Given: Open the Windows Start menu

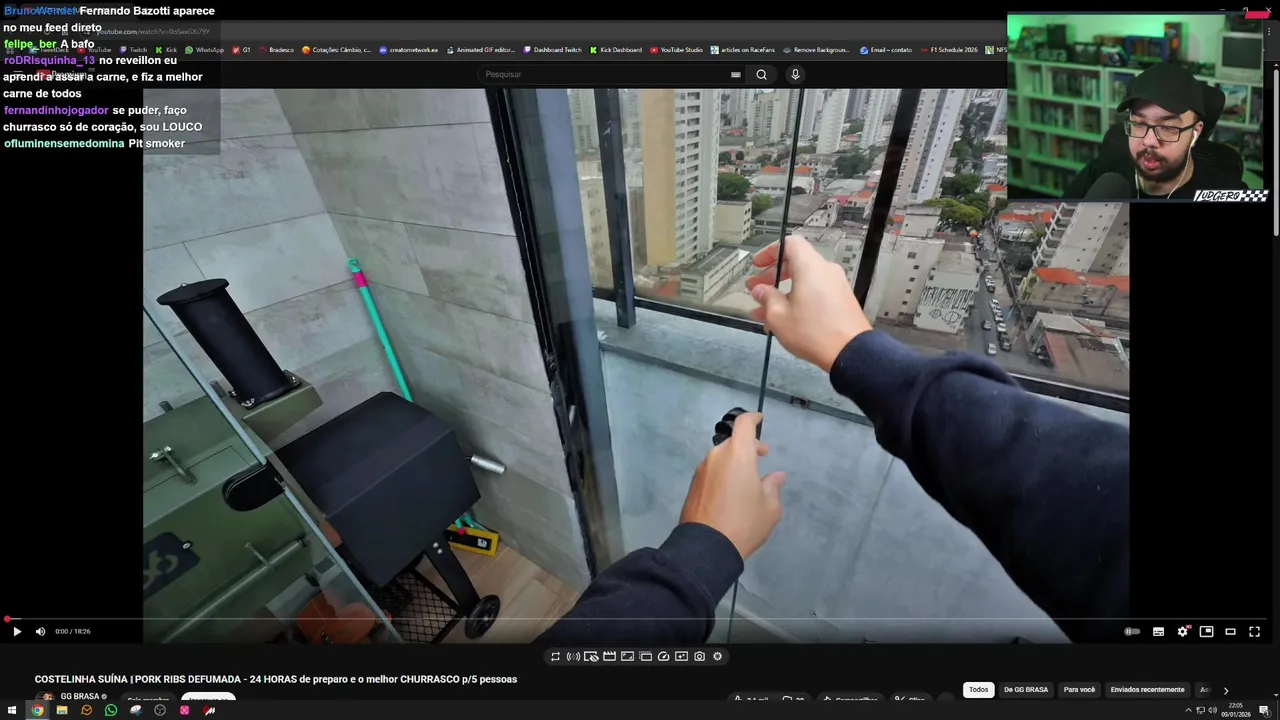Looking at the screenshot, I should point(12,710).
